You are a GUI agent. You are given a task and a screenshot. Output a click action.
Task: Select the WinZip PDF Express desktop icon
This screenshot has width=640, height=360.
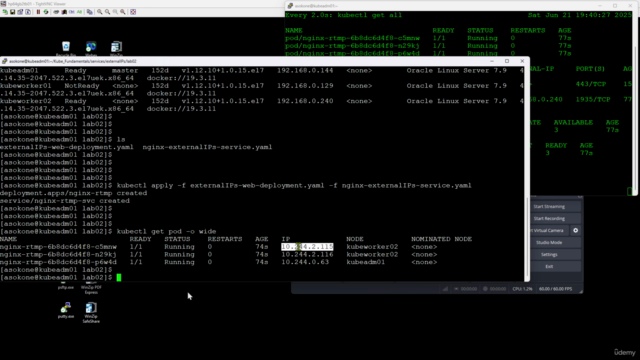(x=91, y=288)
